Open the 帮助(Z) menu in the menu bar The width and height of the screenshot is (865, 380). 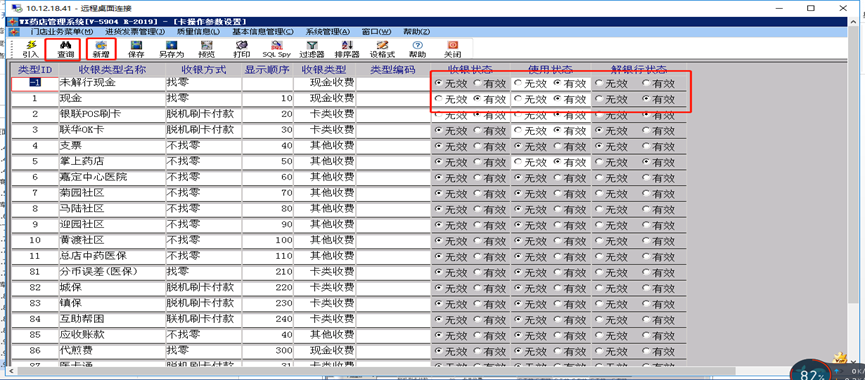click(x=417, y=32)
